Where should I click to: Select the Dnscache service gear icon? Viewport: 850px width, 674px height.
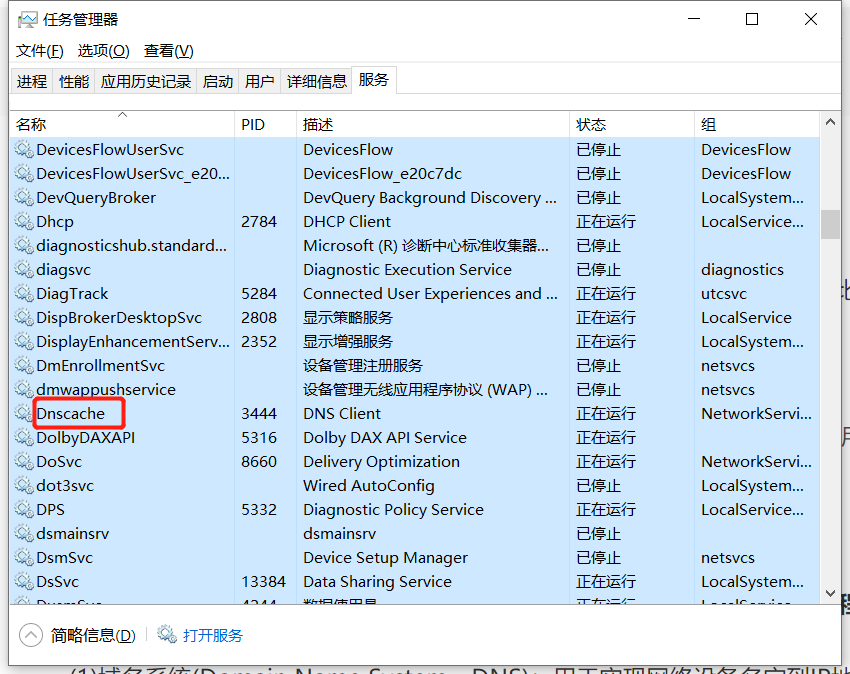click(24, 413)
